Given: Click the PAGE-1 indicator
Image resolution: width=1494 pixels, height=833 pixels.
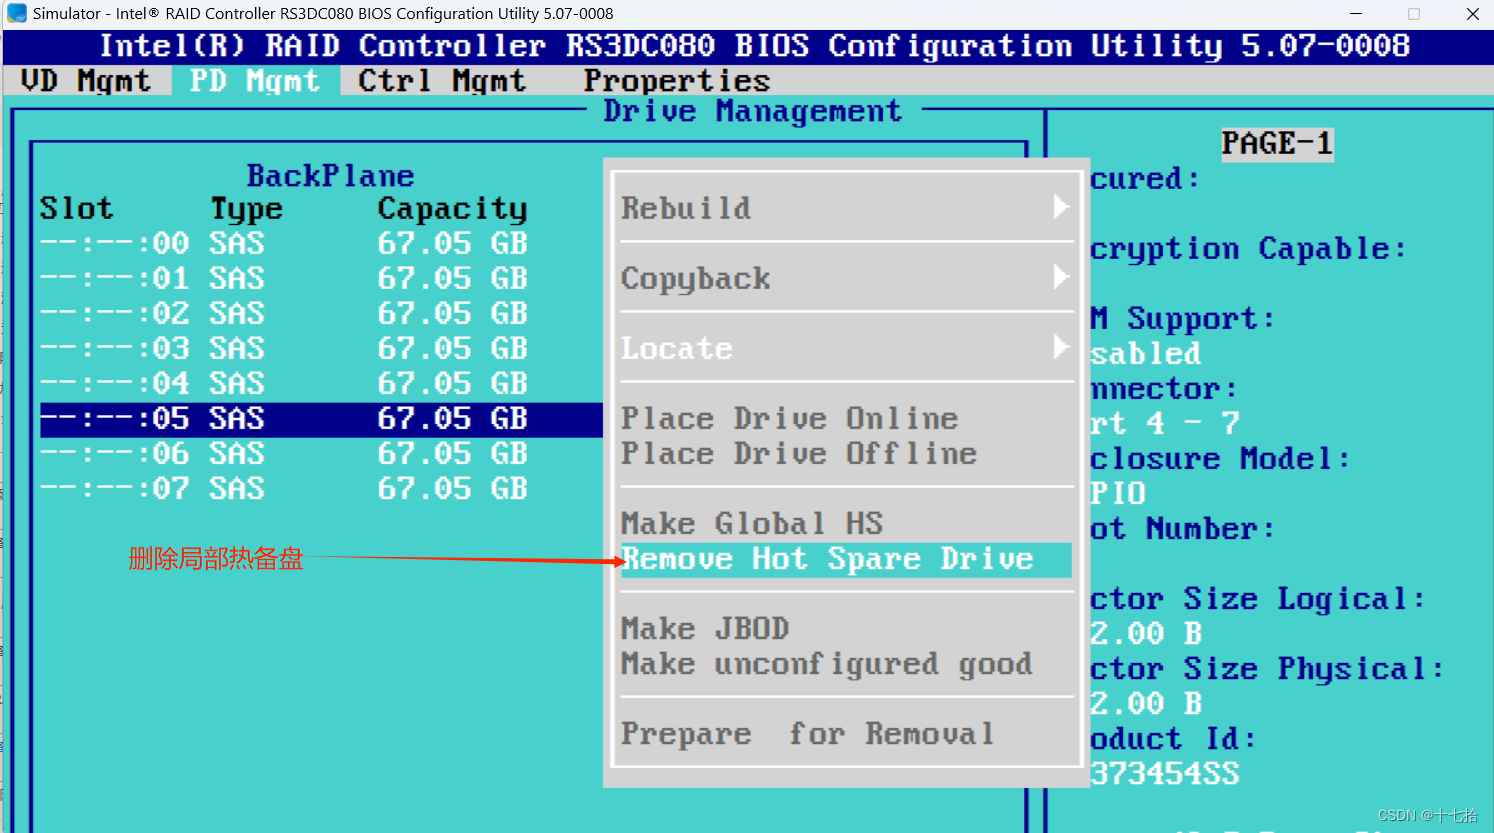Looking at the screenshot, I should point(1277,144).
